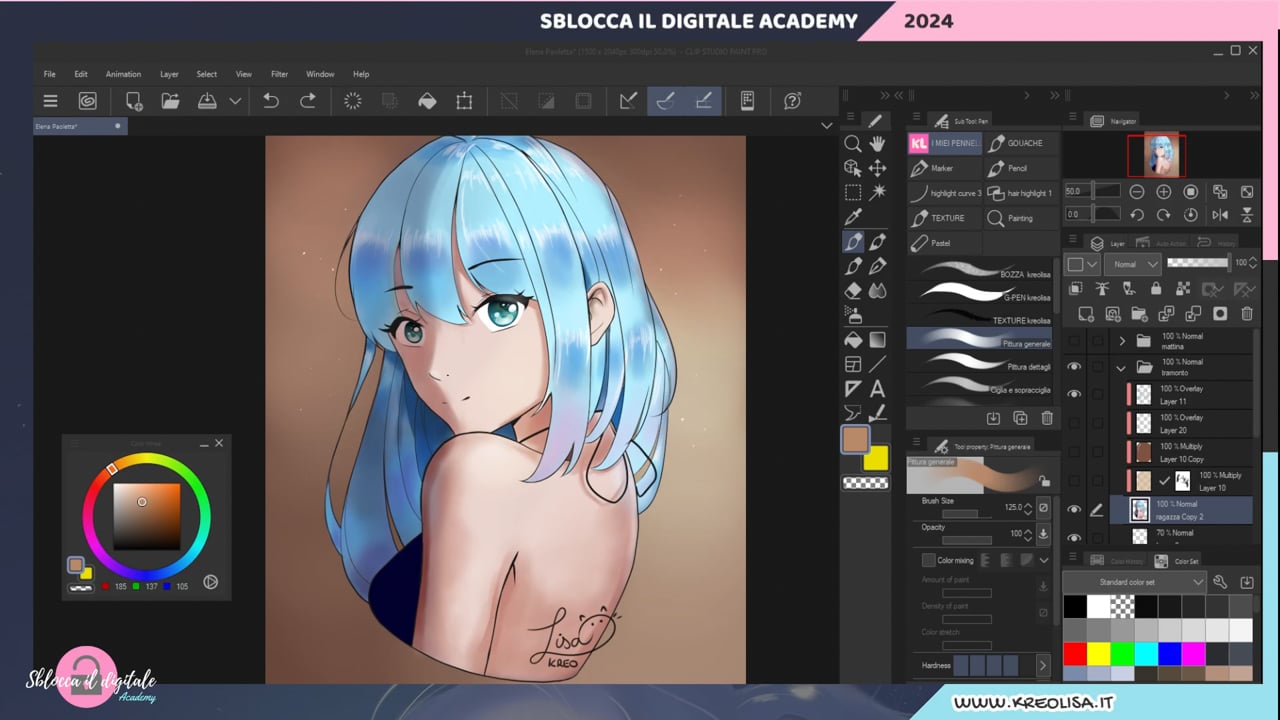Select the Frame border tool
The width and height of the screenshot is (1280, 720).
click(852, 365)
